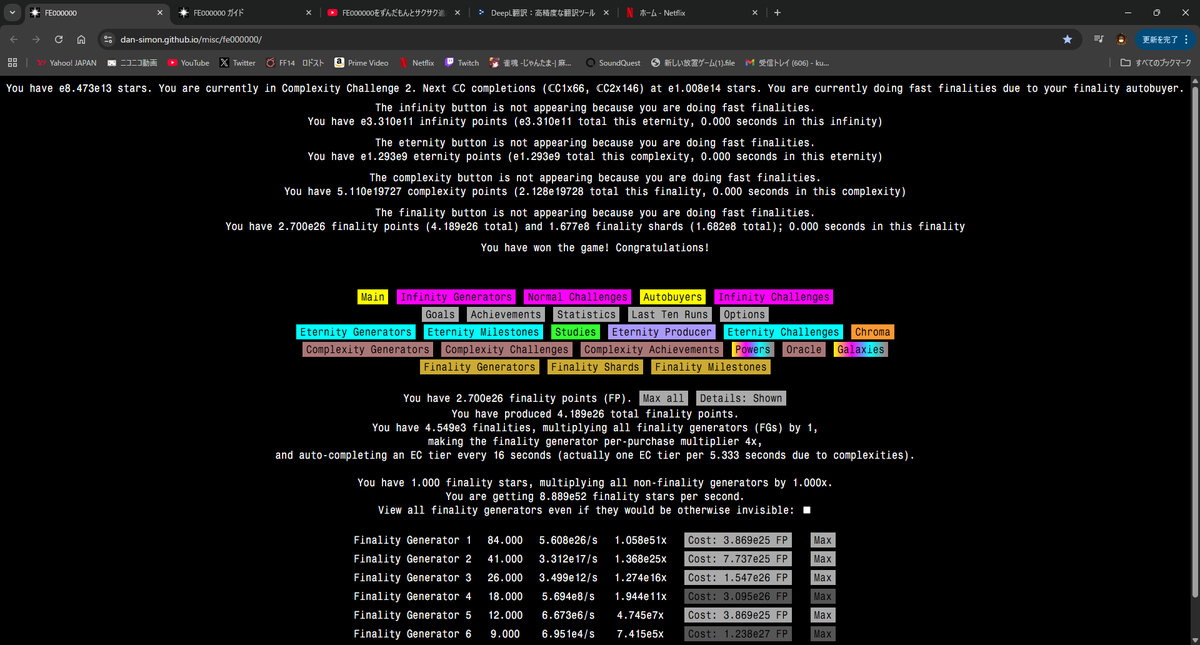Bookmark this page with the star icon
The height and width of the screenshot is (645, 1200).
click(1067, 39)
